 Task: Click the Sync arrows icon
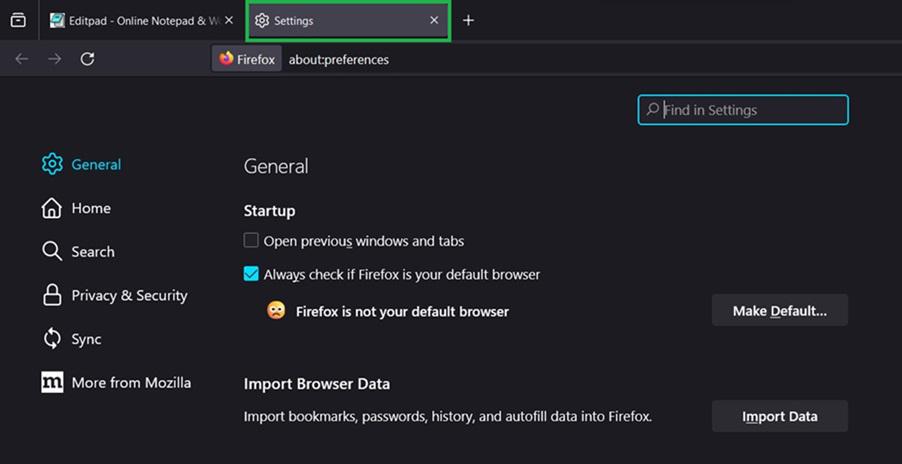tap(52, 339)
